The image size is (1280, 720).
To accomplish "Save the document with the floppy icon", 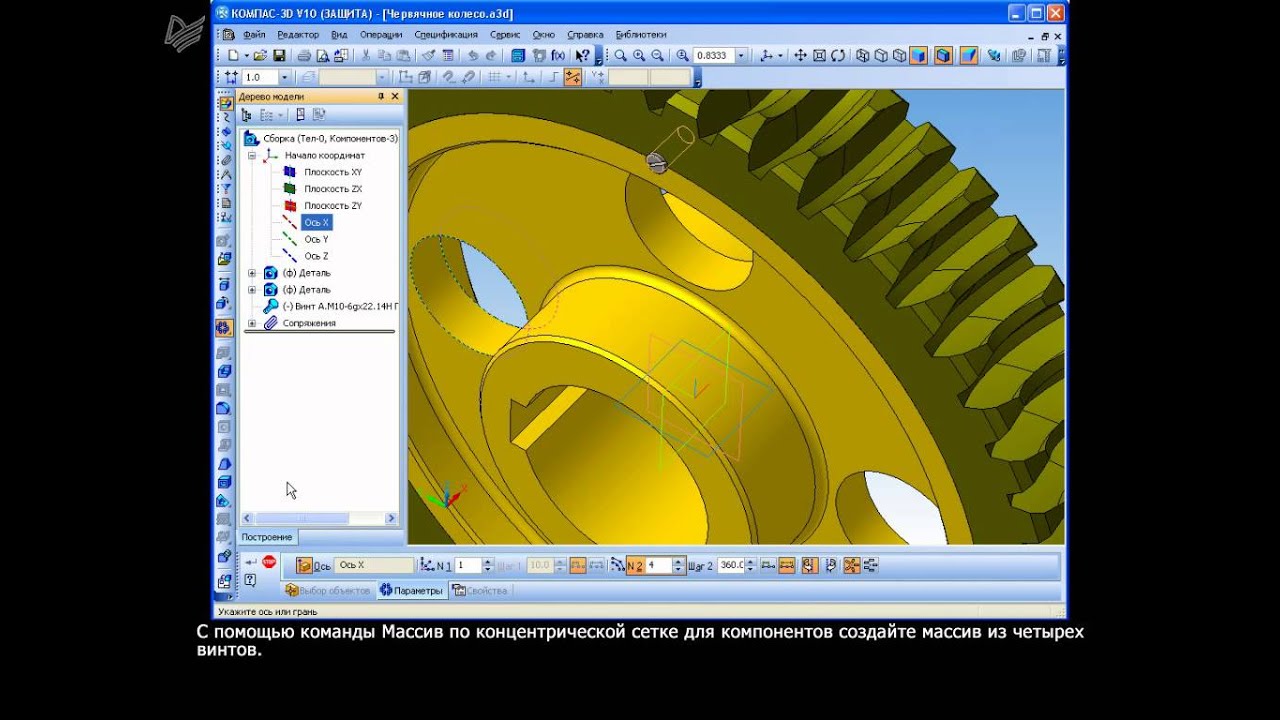I will pos(279,56).
